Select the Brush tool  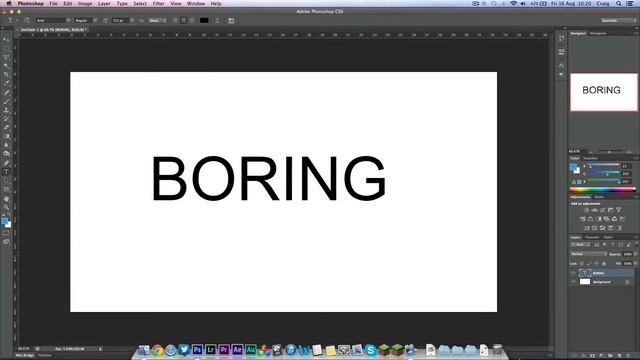click(6, 101)
